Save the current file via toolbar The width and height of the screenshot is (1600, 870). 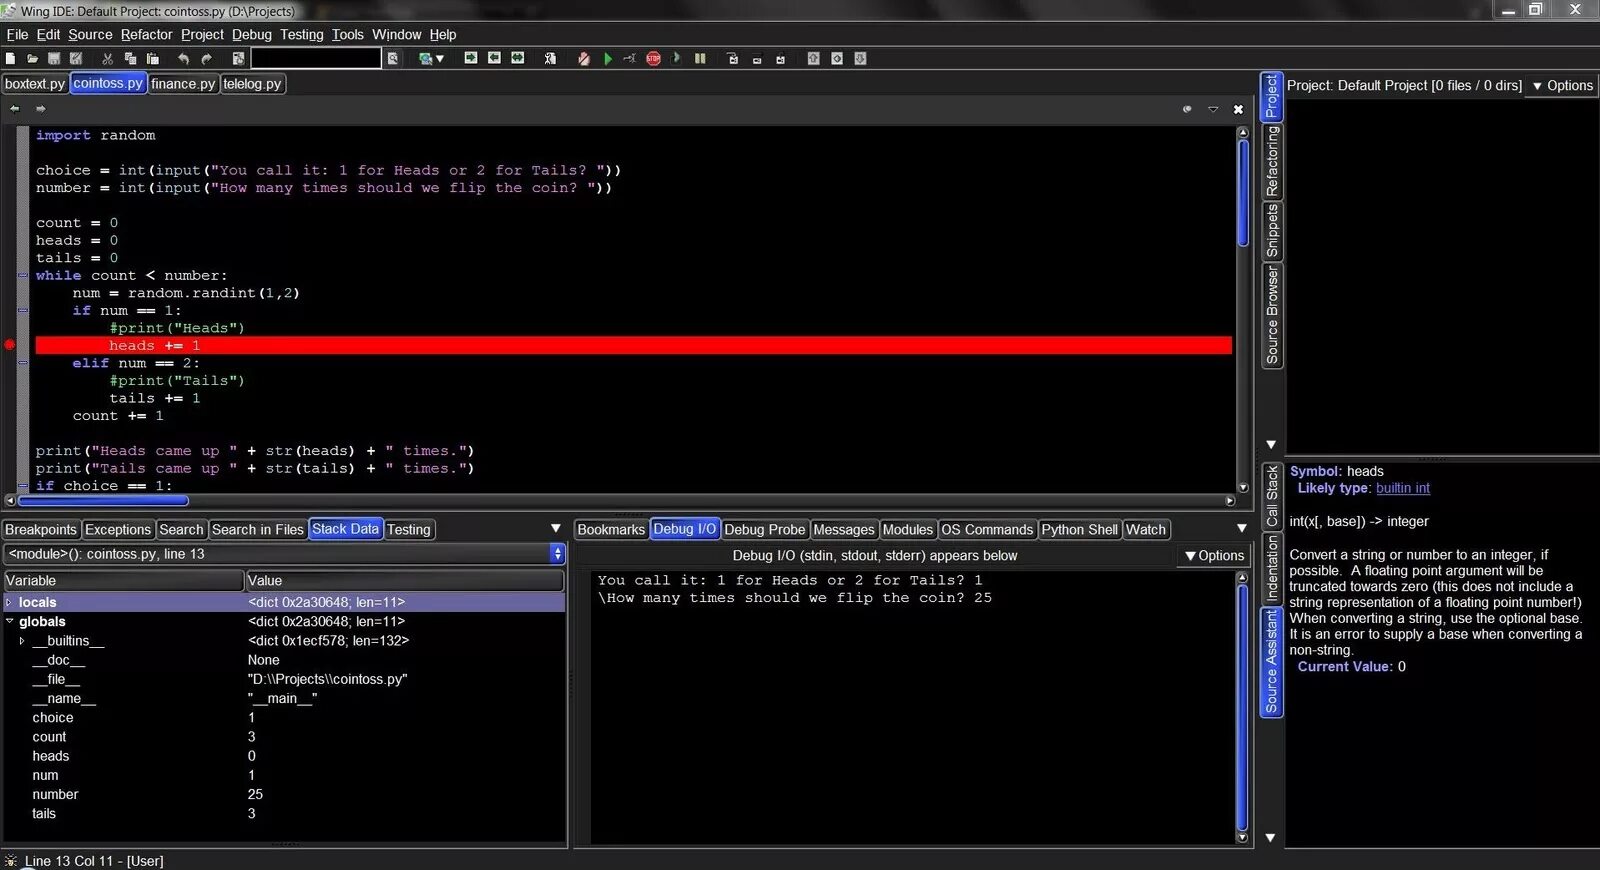(x=54, y=59)
